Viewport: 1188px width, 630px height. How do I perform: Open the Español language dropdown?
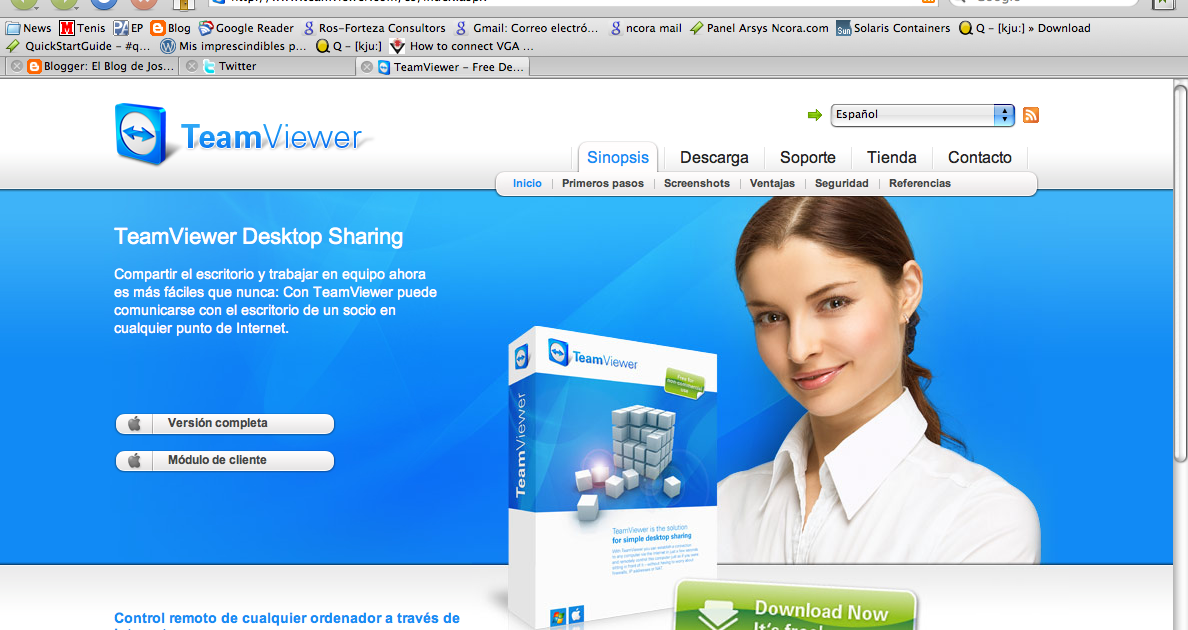pos(922,115)
